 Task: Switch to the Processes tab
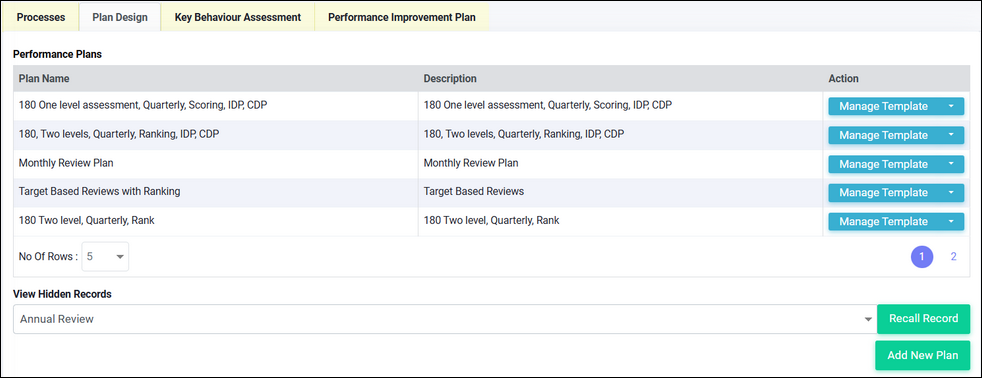(41, 17)
